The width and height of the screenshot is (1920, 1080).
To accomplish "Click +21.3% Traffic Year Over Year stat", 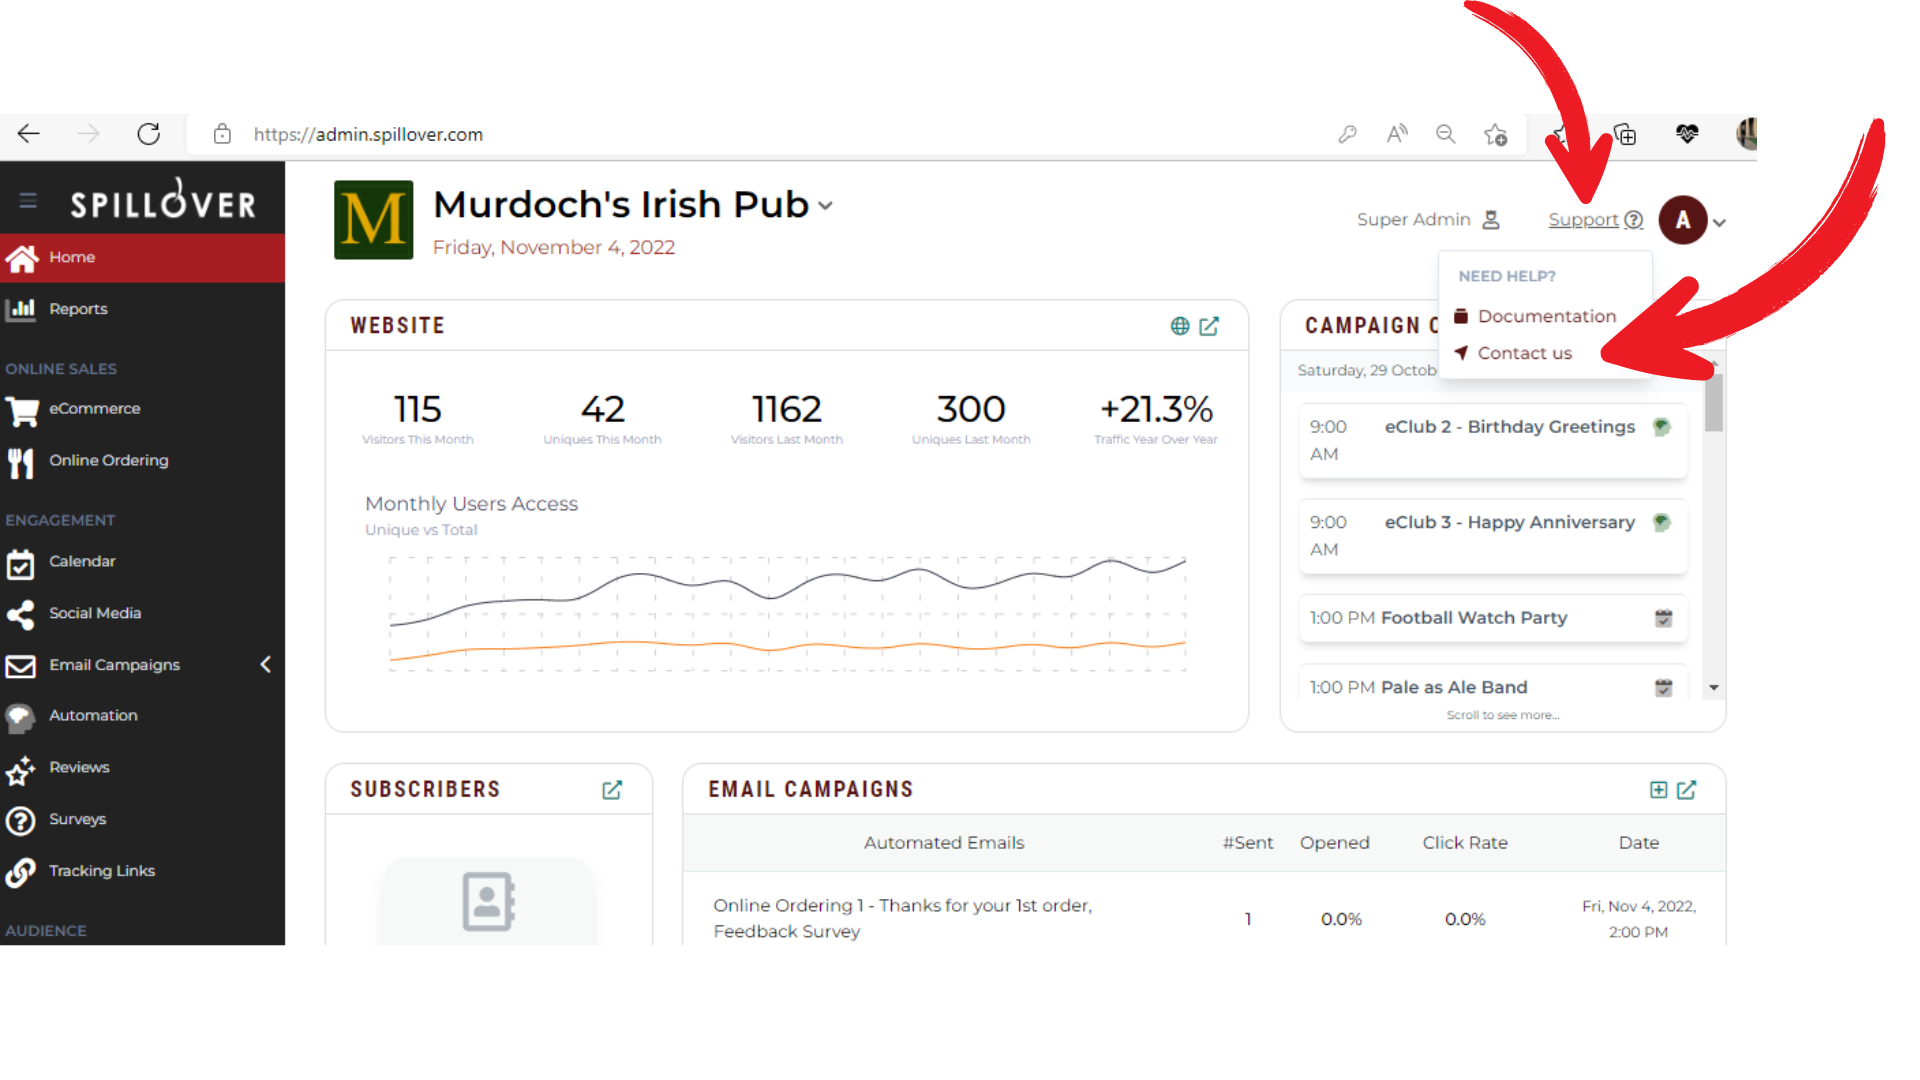I will click(x=1156, y=418).
